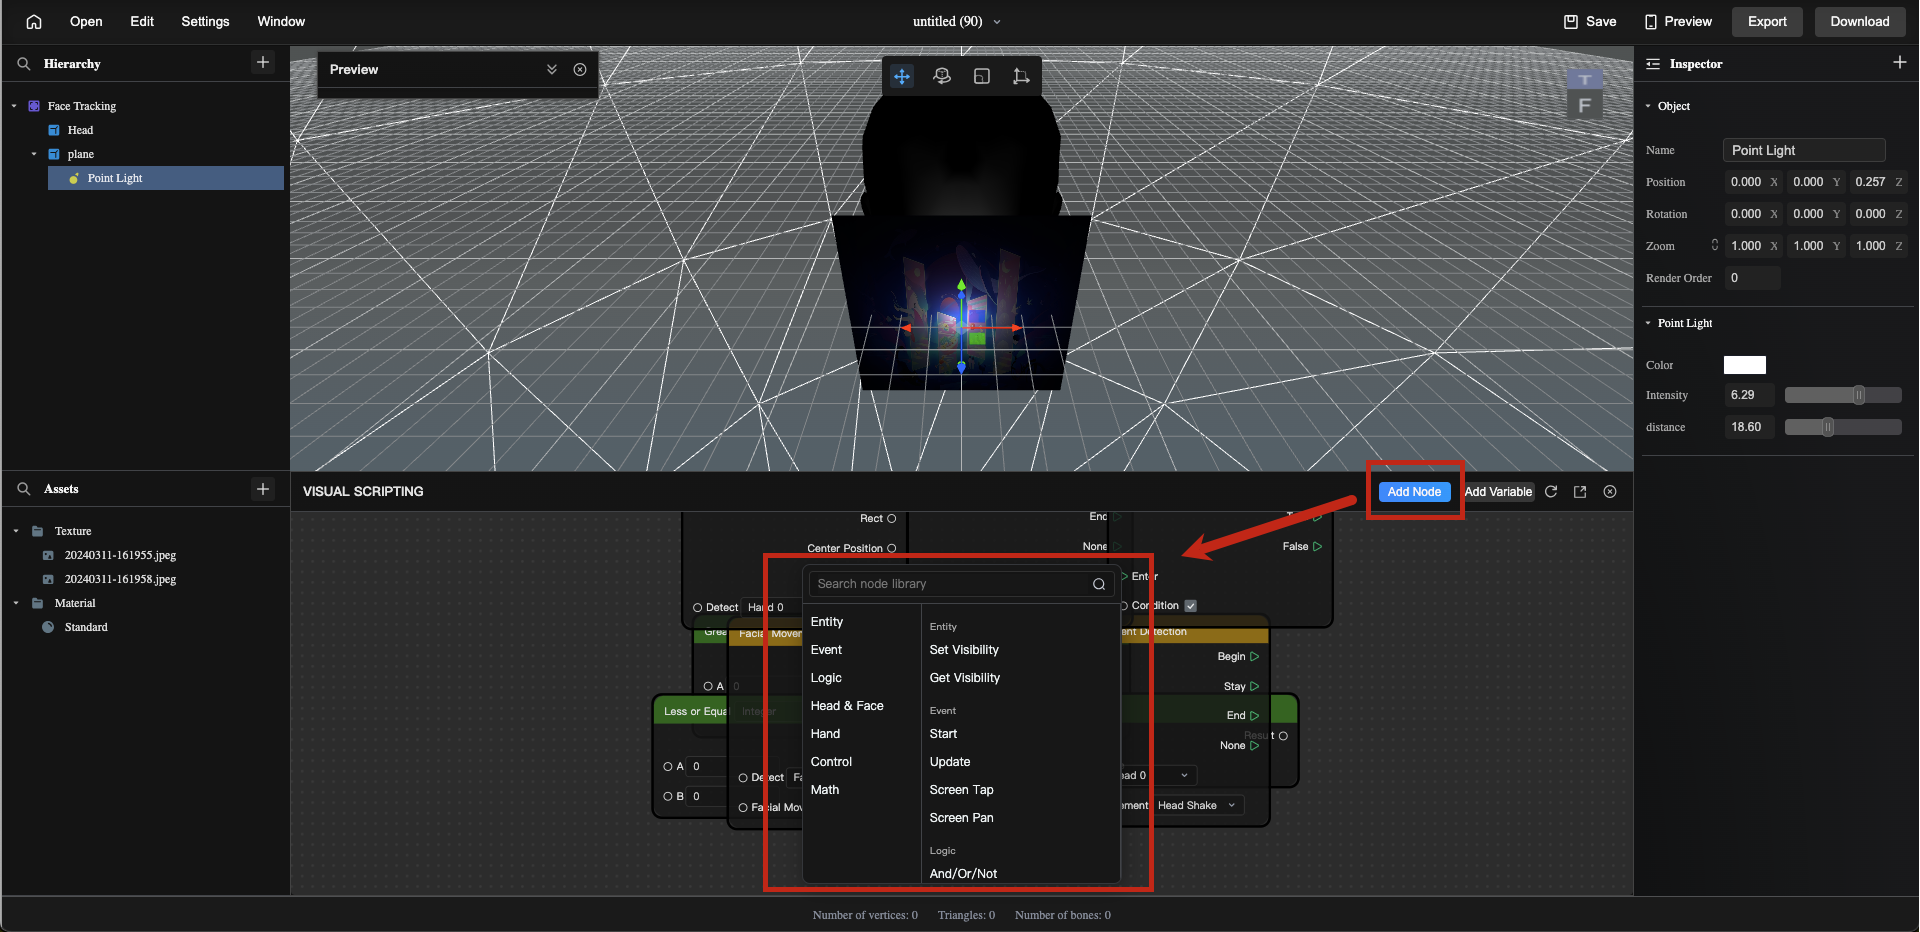The image size is (1920, 932).
Task: Click the Rect output port circle
Action: pos(892,518)
